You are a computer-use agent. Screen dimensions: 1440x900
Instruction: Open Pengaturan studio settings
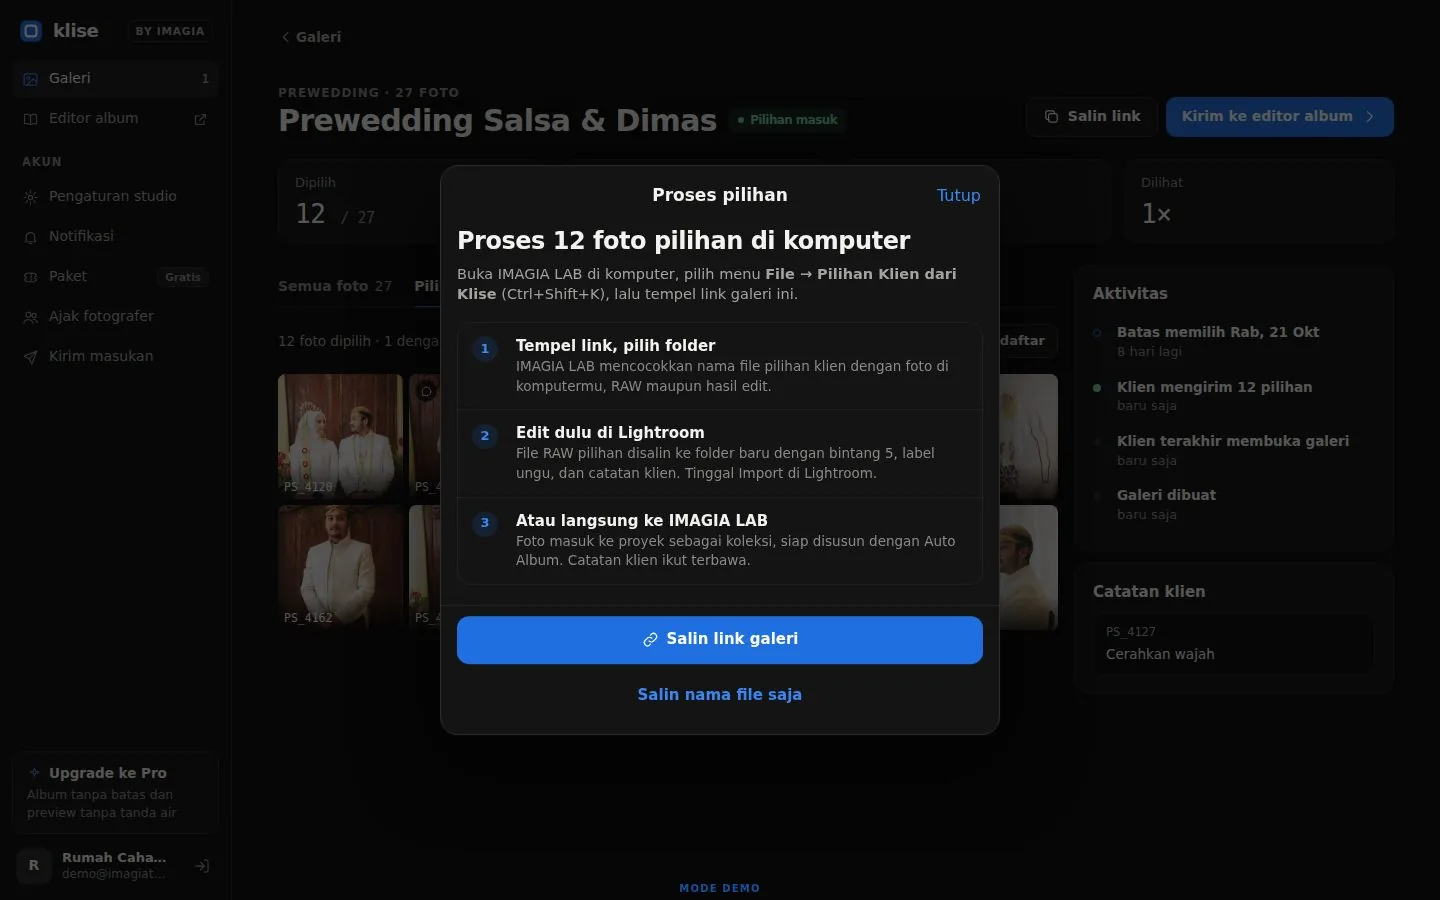(x=116, y=196)
